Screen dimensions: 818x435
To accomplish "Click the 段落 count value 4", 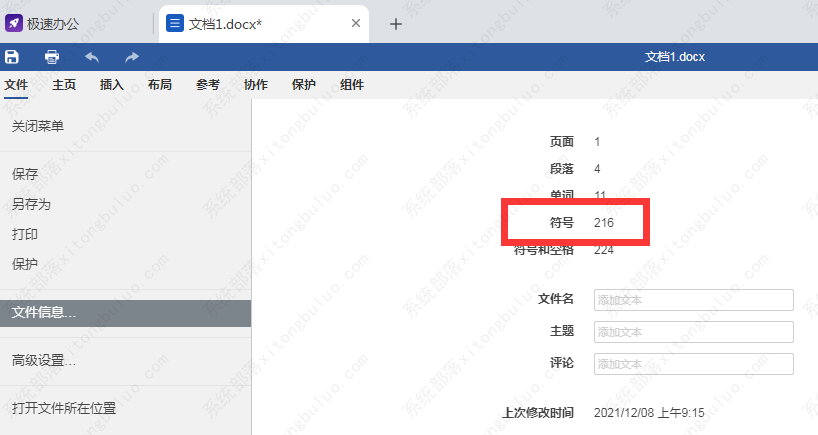I will 597,168.
